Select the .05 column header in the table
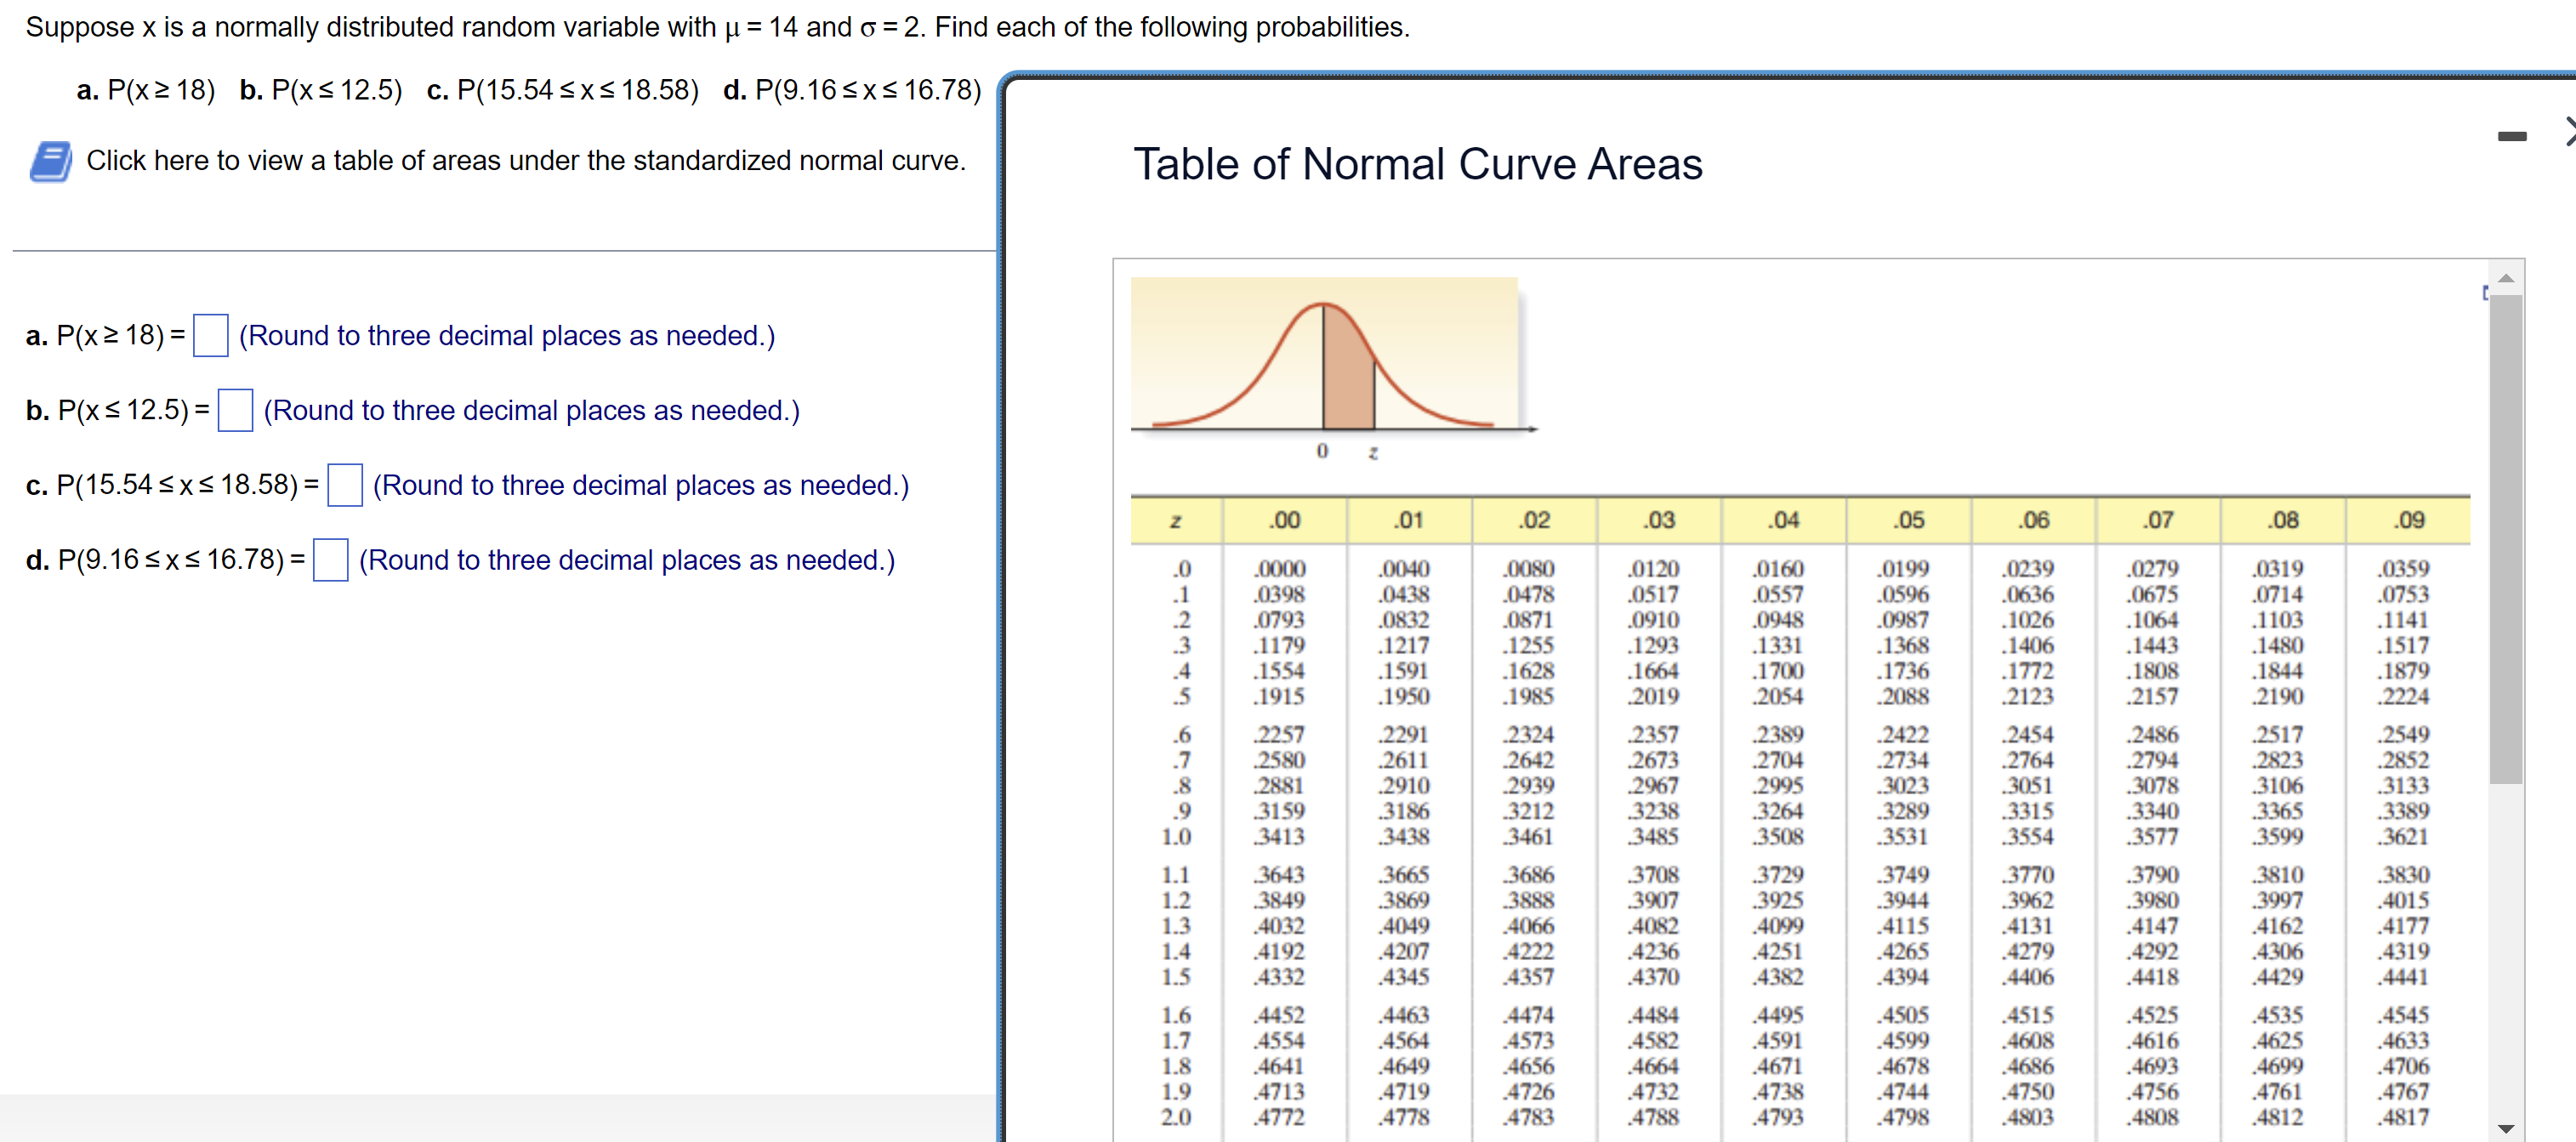This screenshot has height=1142, width=2576. point(1908,519)
